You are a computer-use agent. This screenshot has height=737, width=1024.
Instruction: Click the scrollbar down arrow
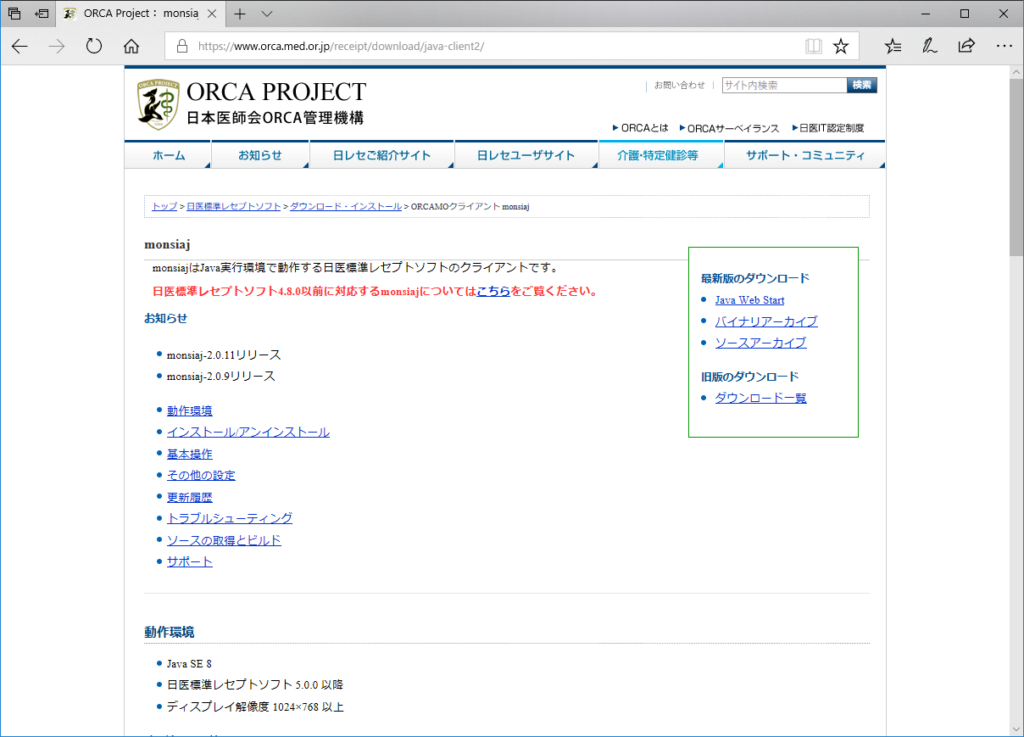(x=1016, y=729)
